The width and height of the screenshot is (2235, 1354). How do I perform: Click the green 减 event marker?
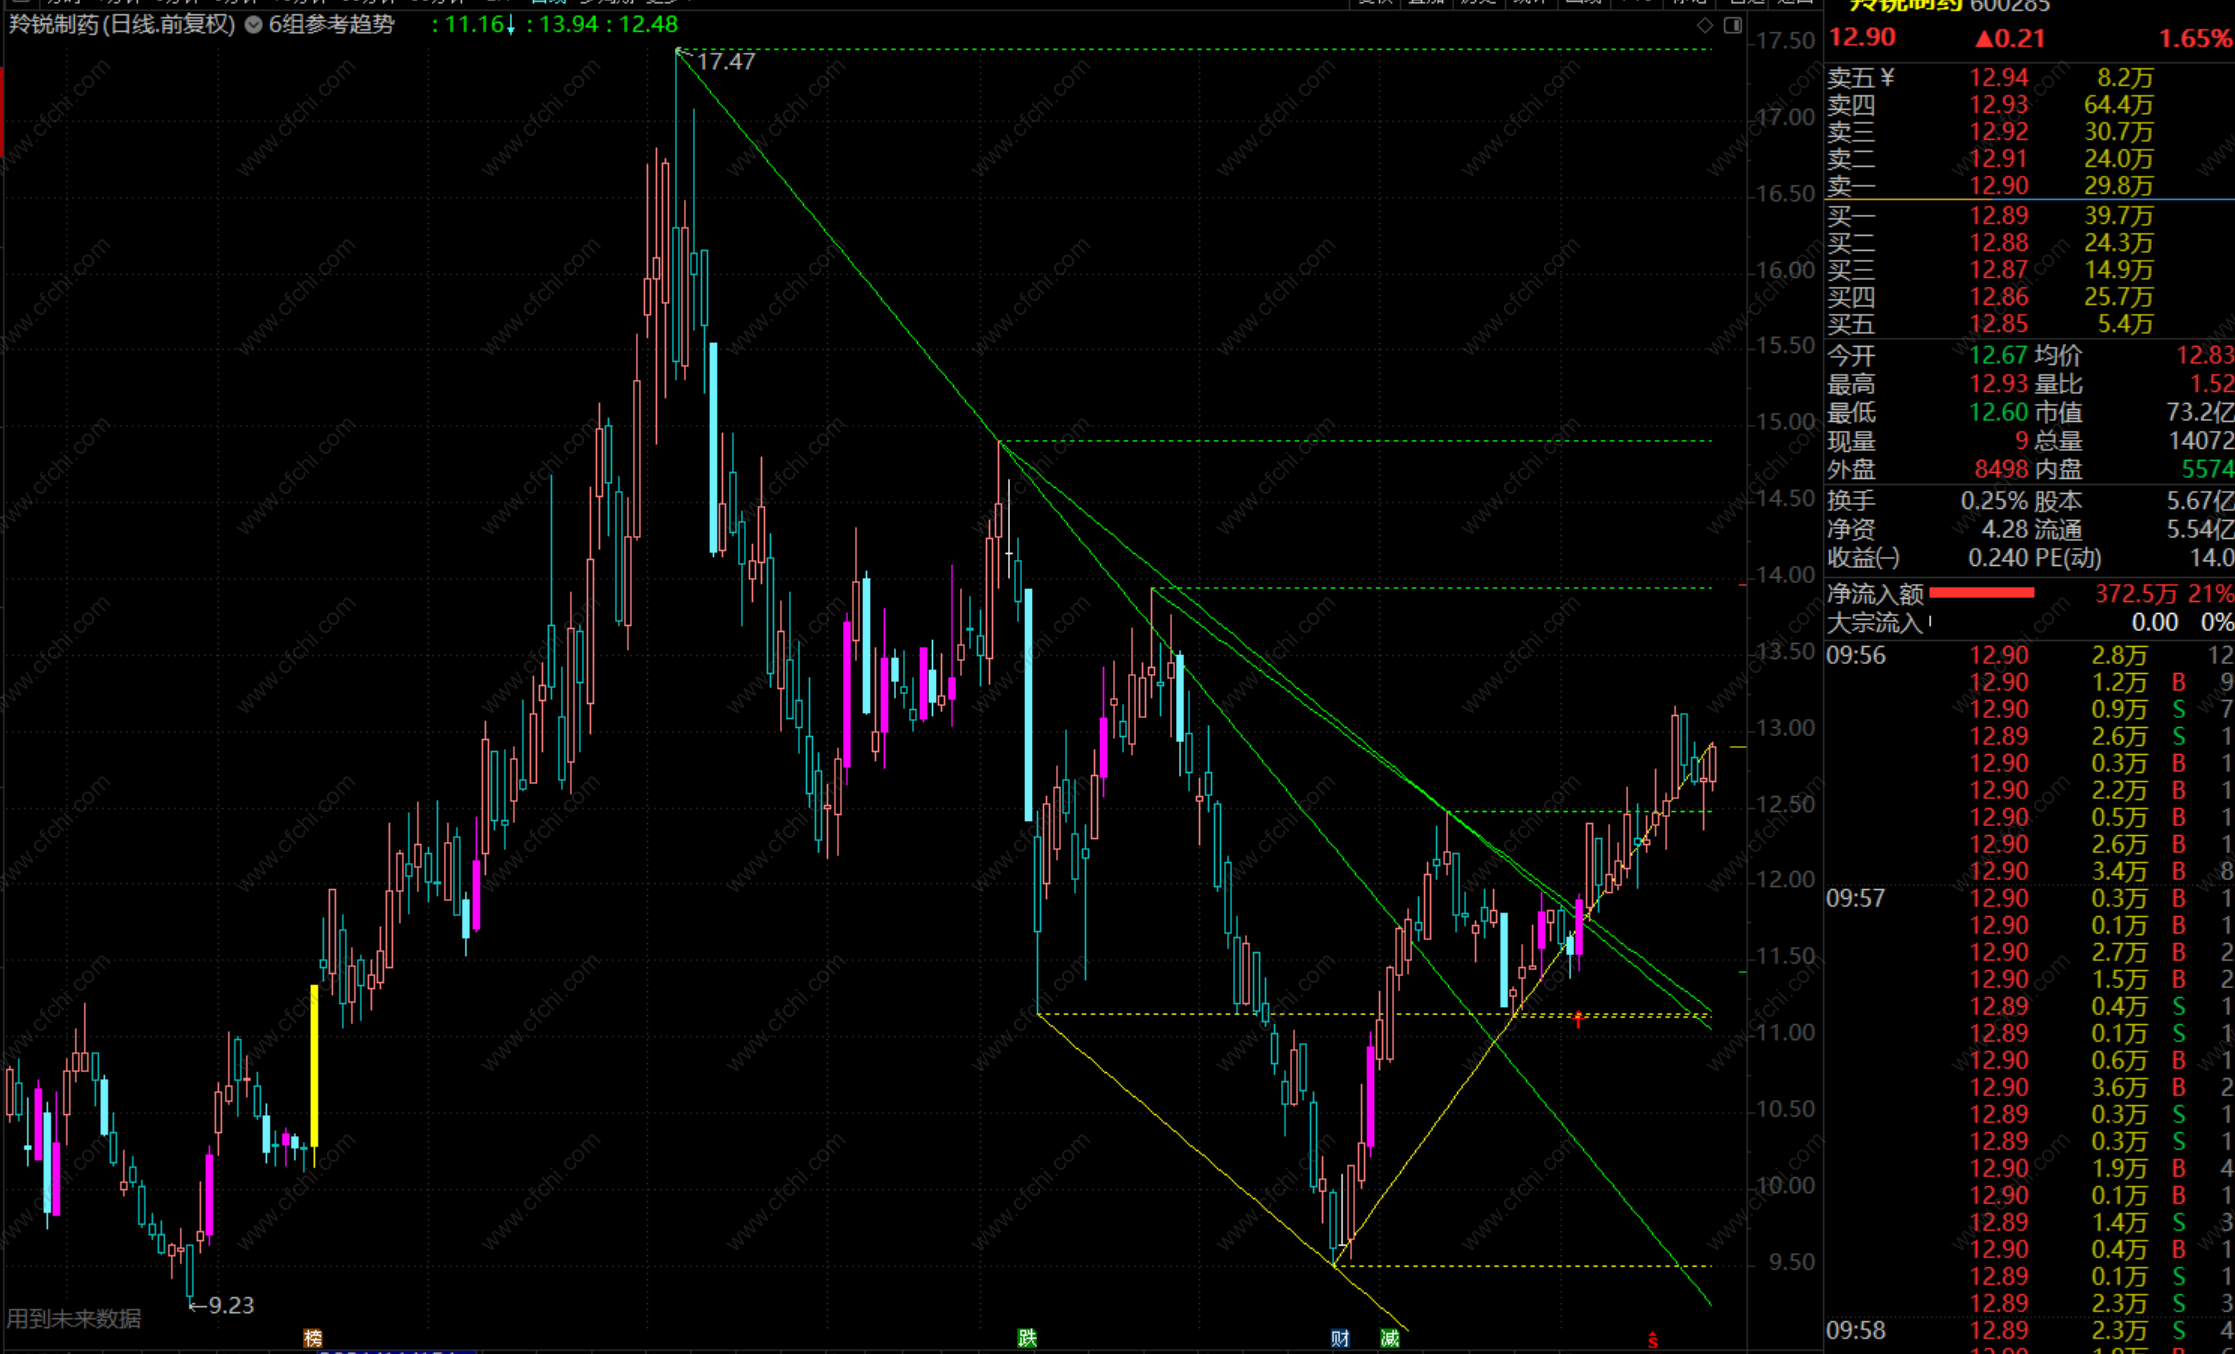[x=1389, y=1338]
